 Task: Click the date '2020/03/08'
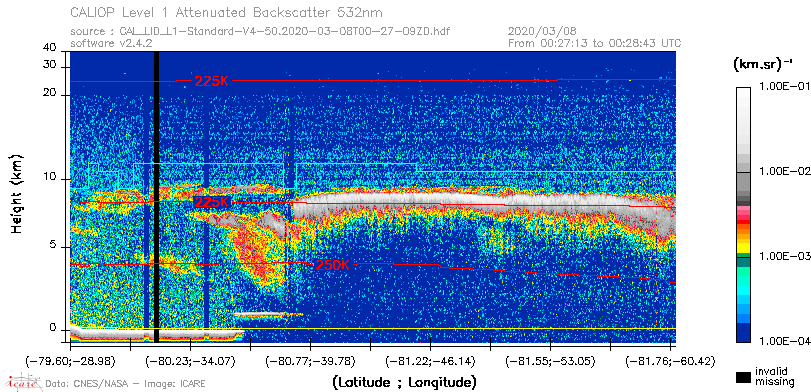click(x=542, y=32)
